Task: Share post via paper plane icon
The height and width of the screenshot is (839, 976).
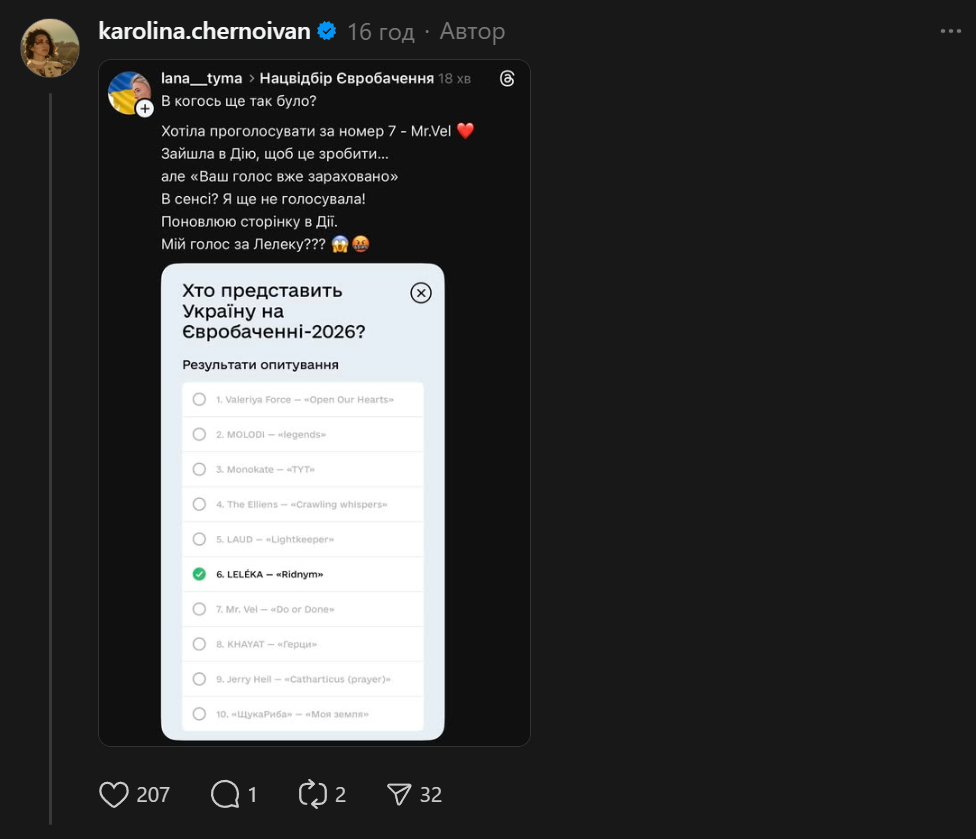Action: click(x=399, y=795)
